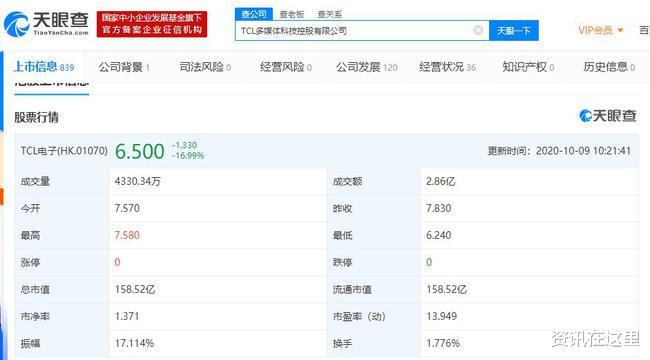Click the 昨收 value 7.830
This screenshot has height=360, width=650.
pos(439,208)
